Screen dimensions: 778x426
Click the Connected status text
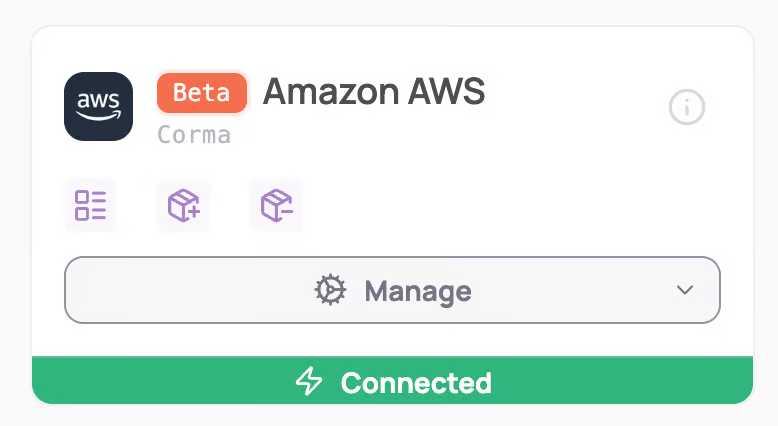point(416,382)
